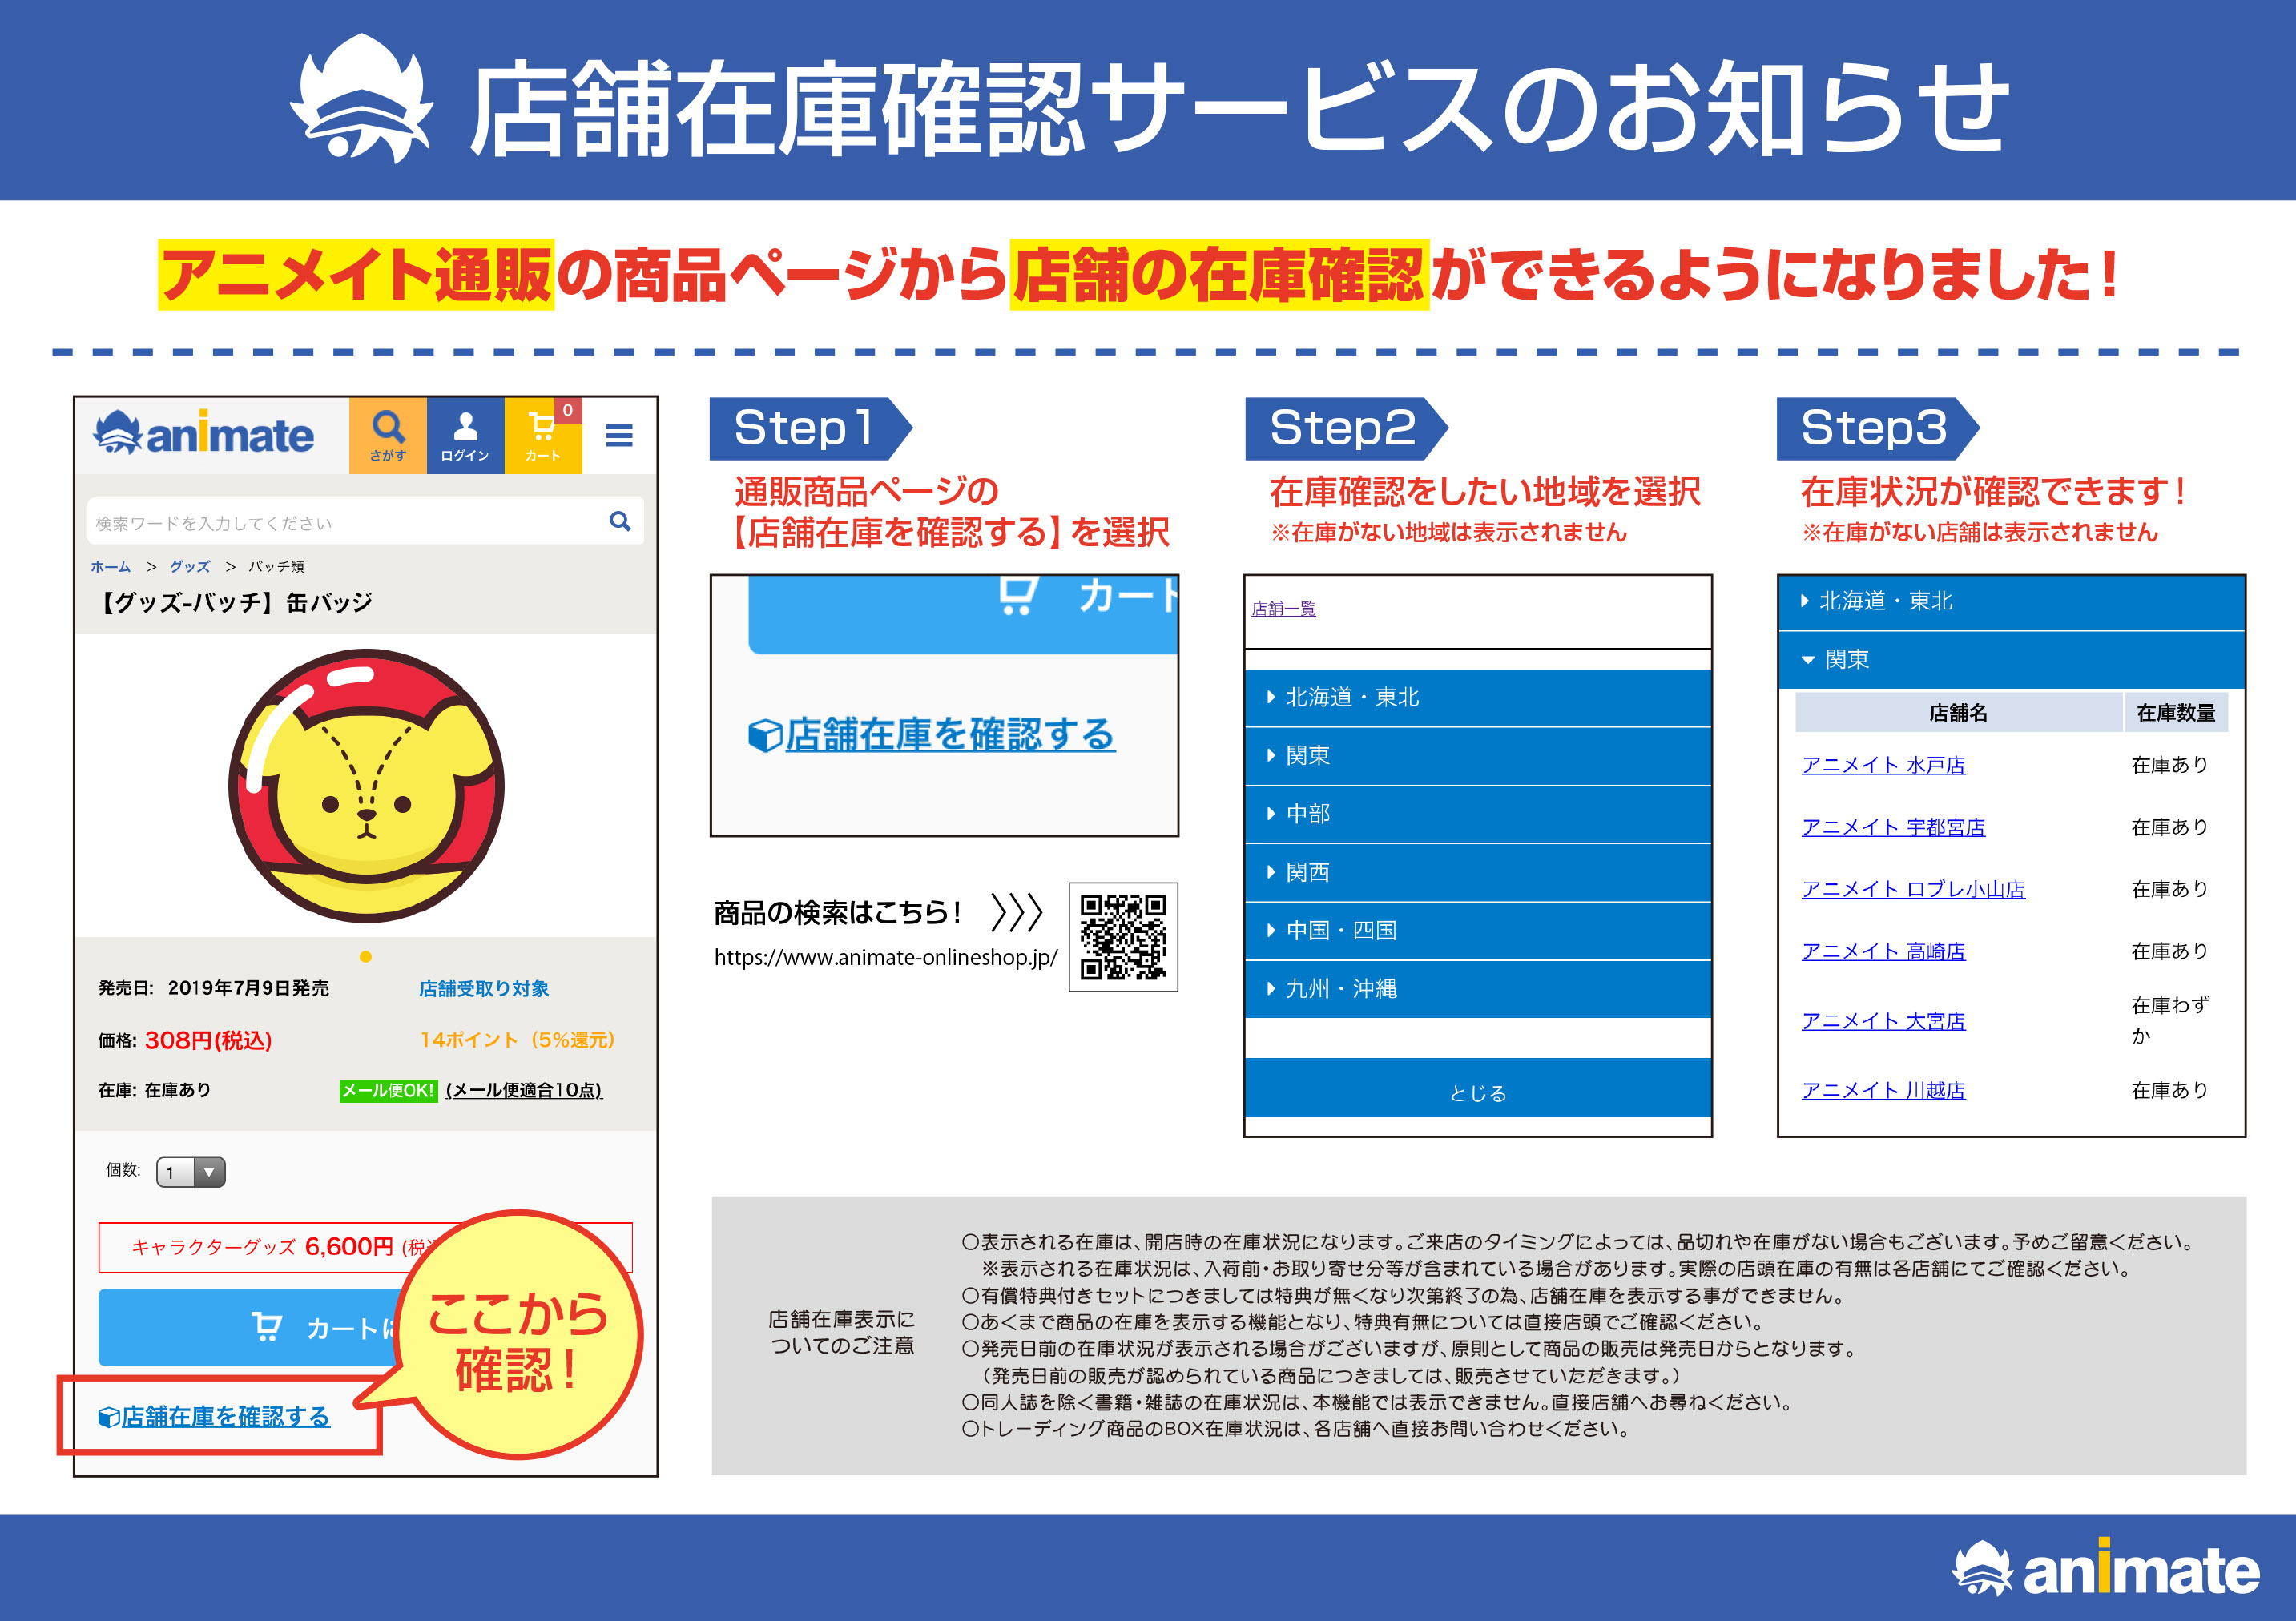Click the cart icon in Step1 screenshot
The width and height of the screenshot is (2296, 1621).
click(x=1018, y=595)
